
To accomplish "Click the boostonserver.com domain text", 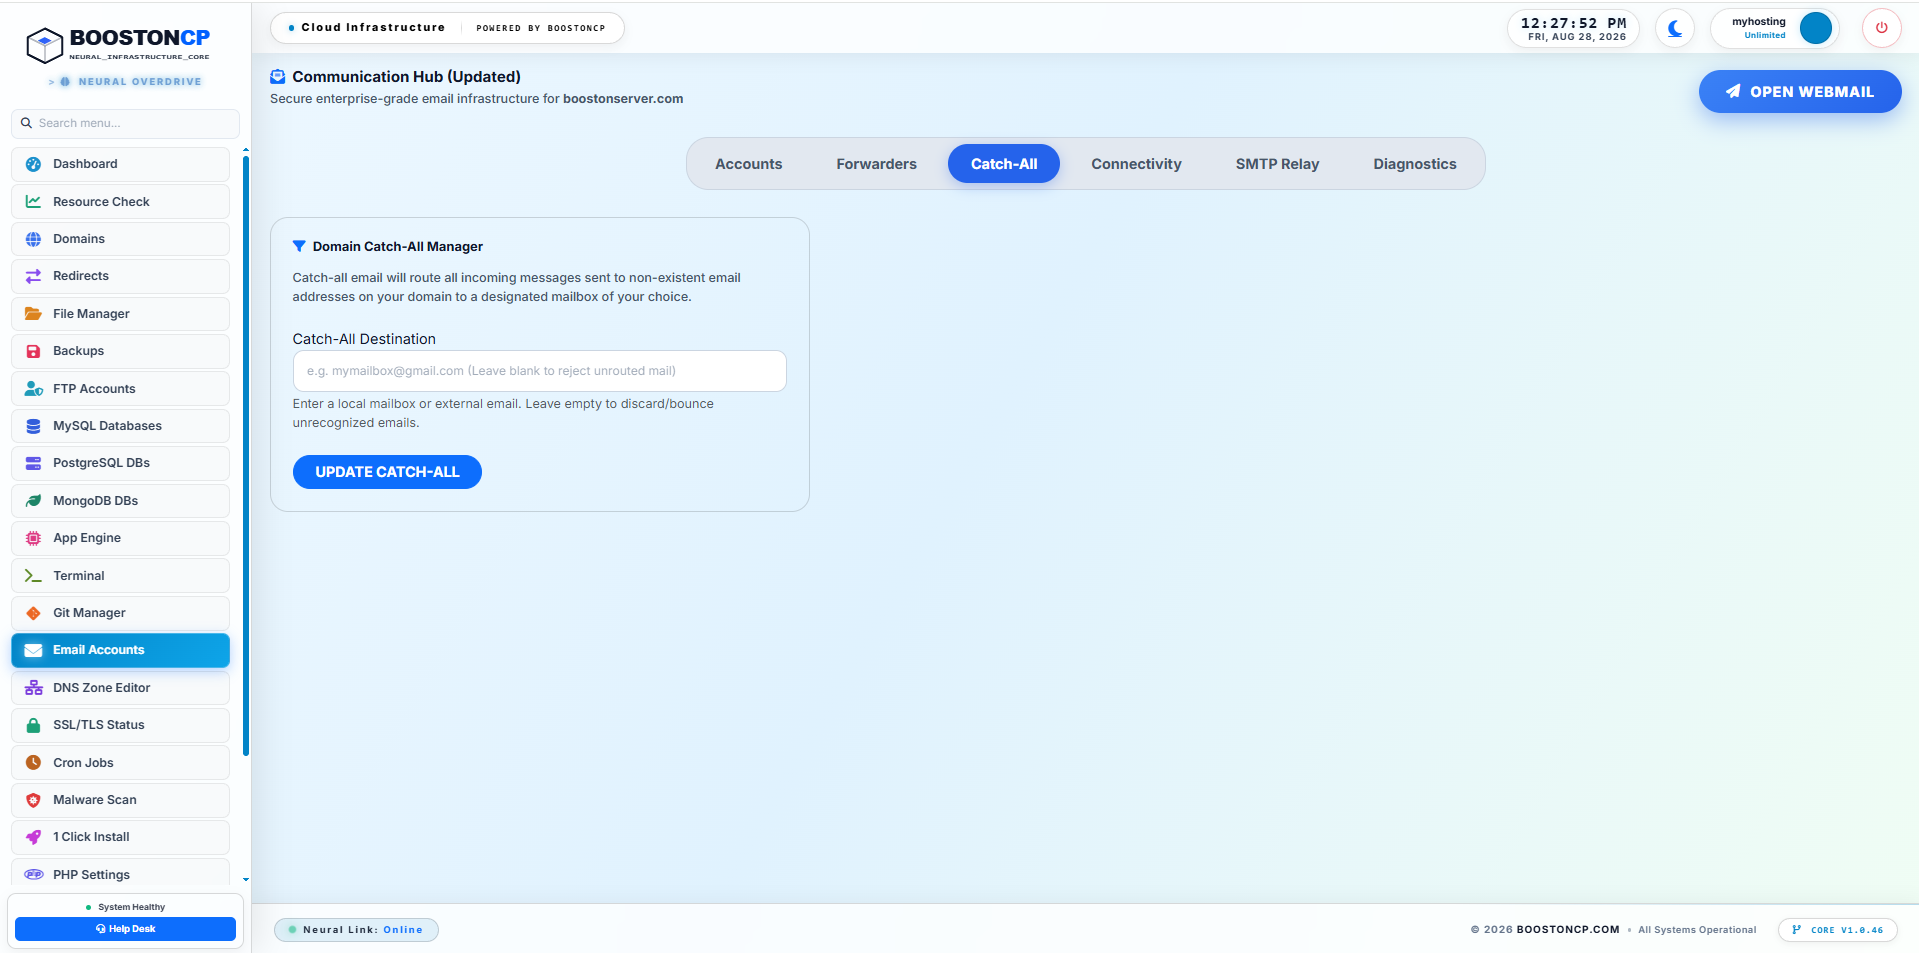I will [x=623, y=99].
